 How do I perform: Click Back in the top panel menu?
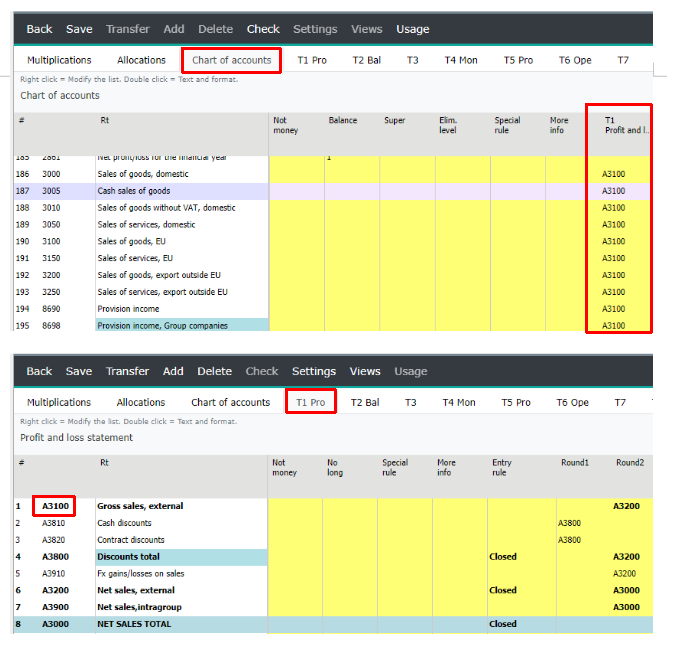coord(39,29)
